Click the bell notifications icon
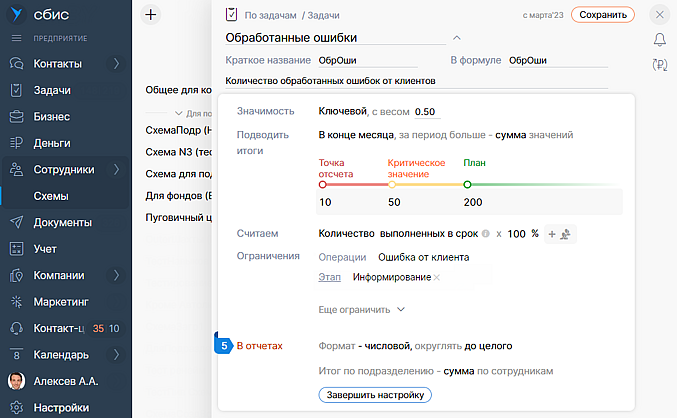The width and height of the screenshot is (677, 418). pos(659,40)
